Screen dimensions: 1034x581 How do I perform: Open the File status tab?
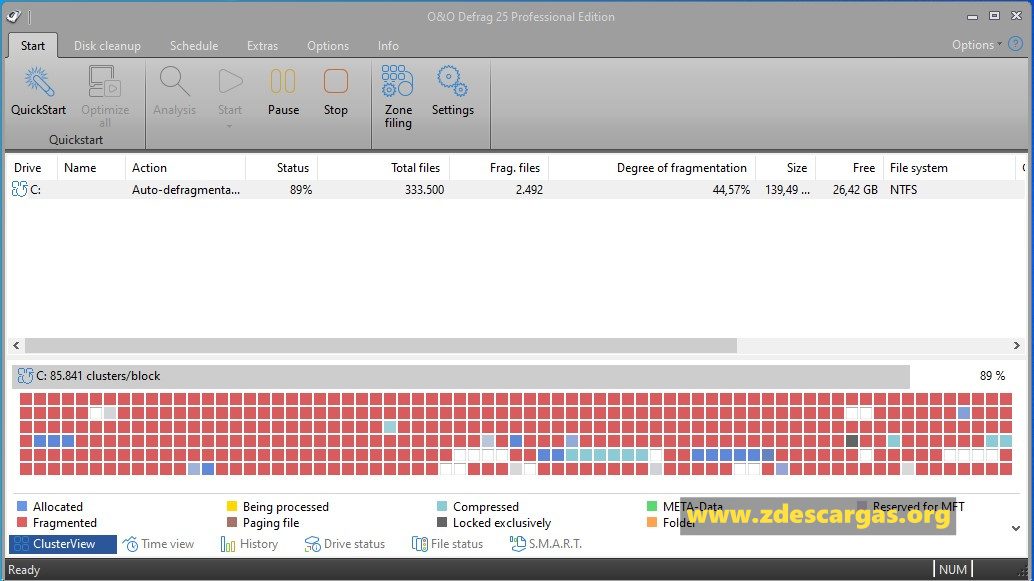[x=448, y=543]
